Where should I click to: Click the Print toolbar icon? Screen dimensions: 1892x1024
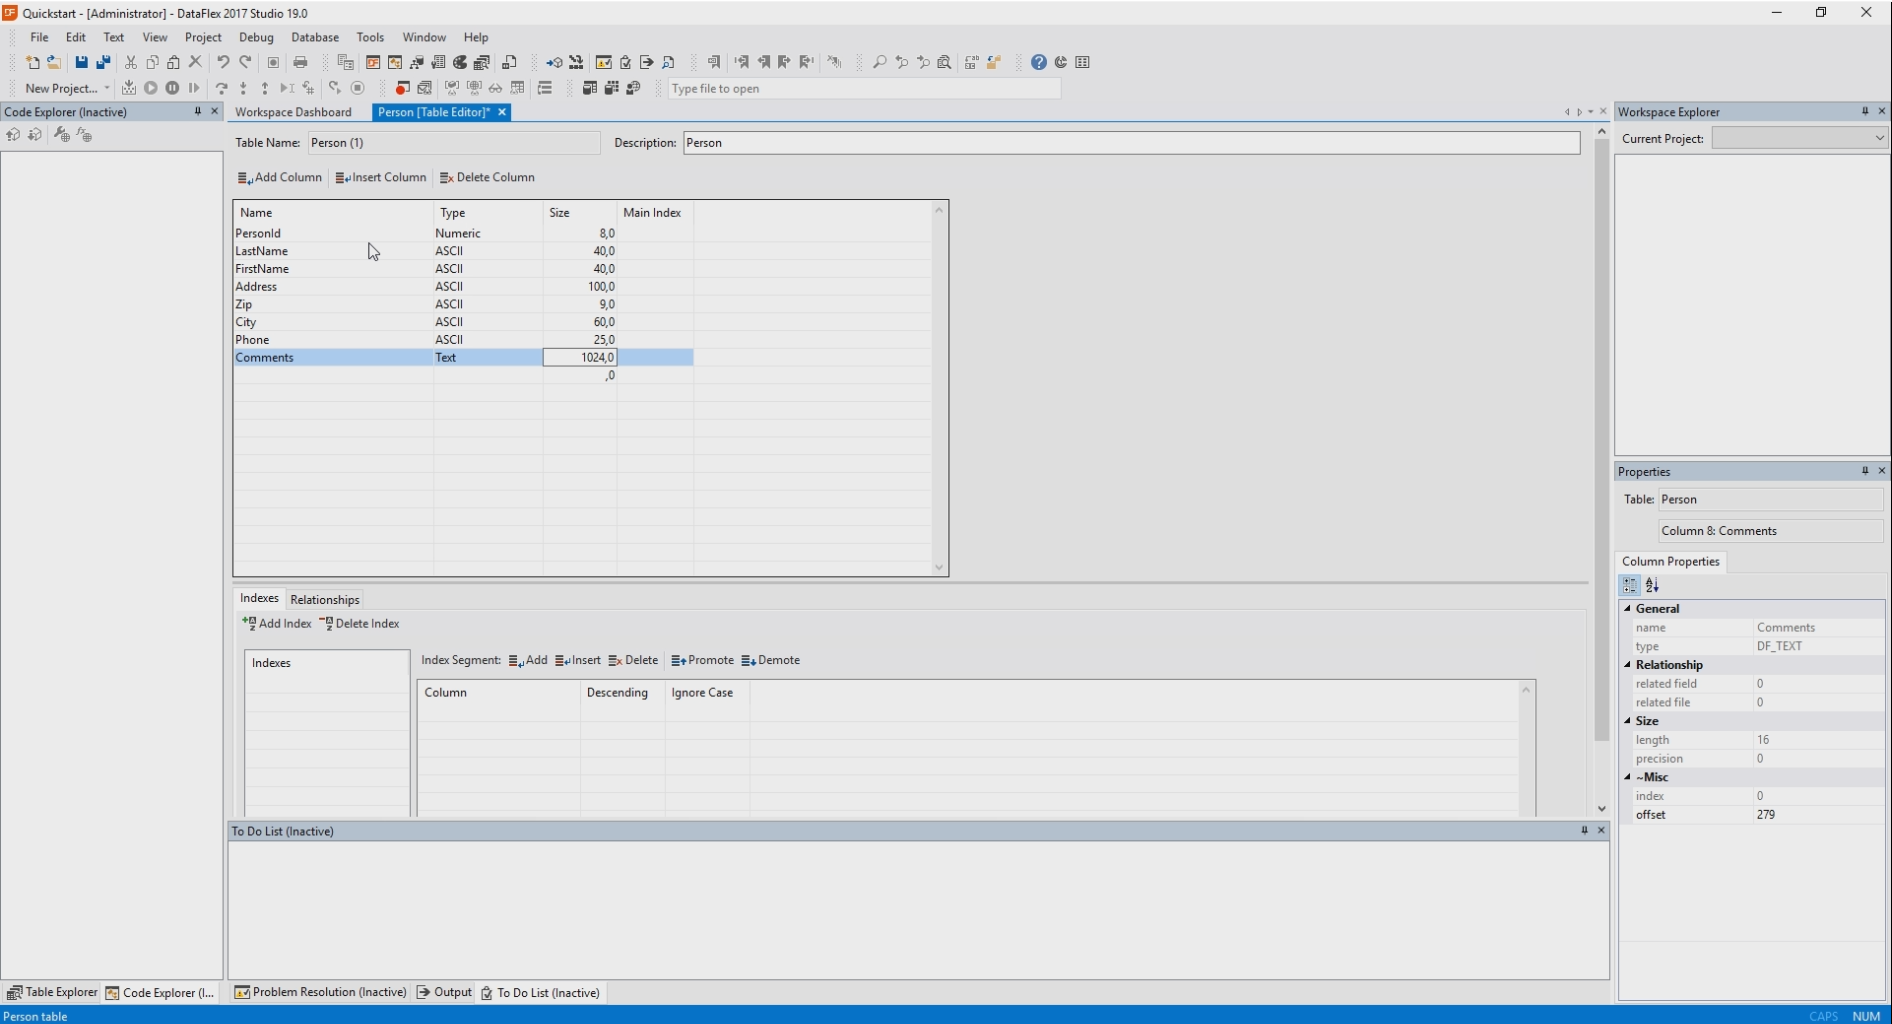tap(300, 62)
